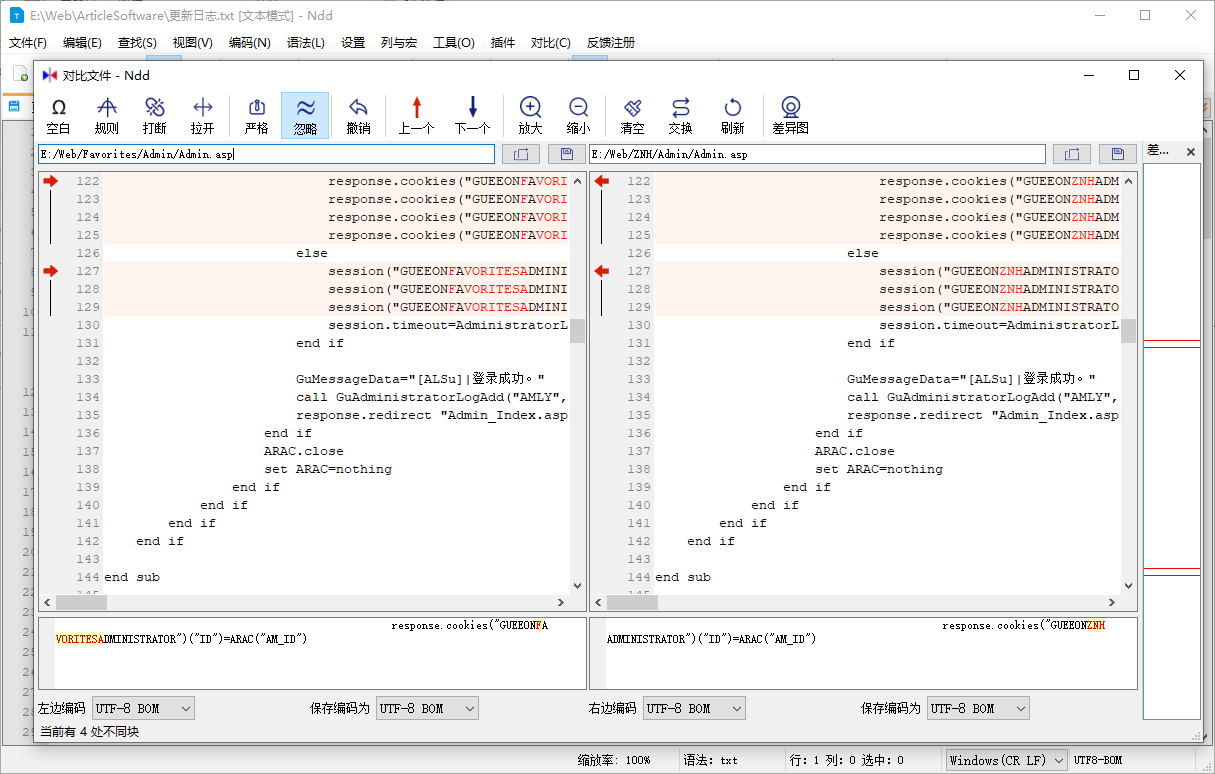Open the 对比(C) menu

pos(550,43)
